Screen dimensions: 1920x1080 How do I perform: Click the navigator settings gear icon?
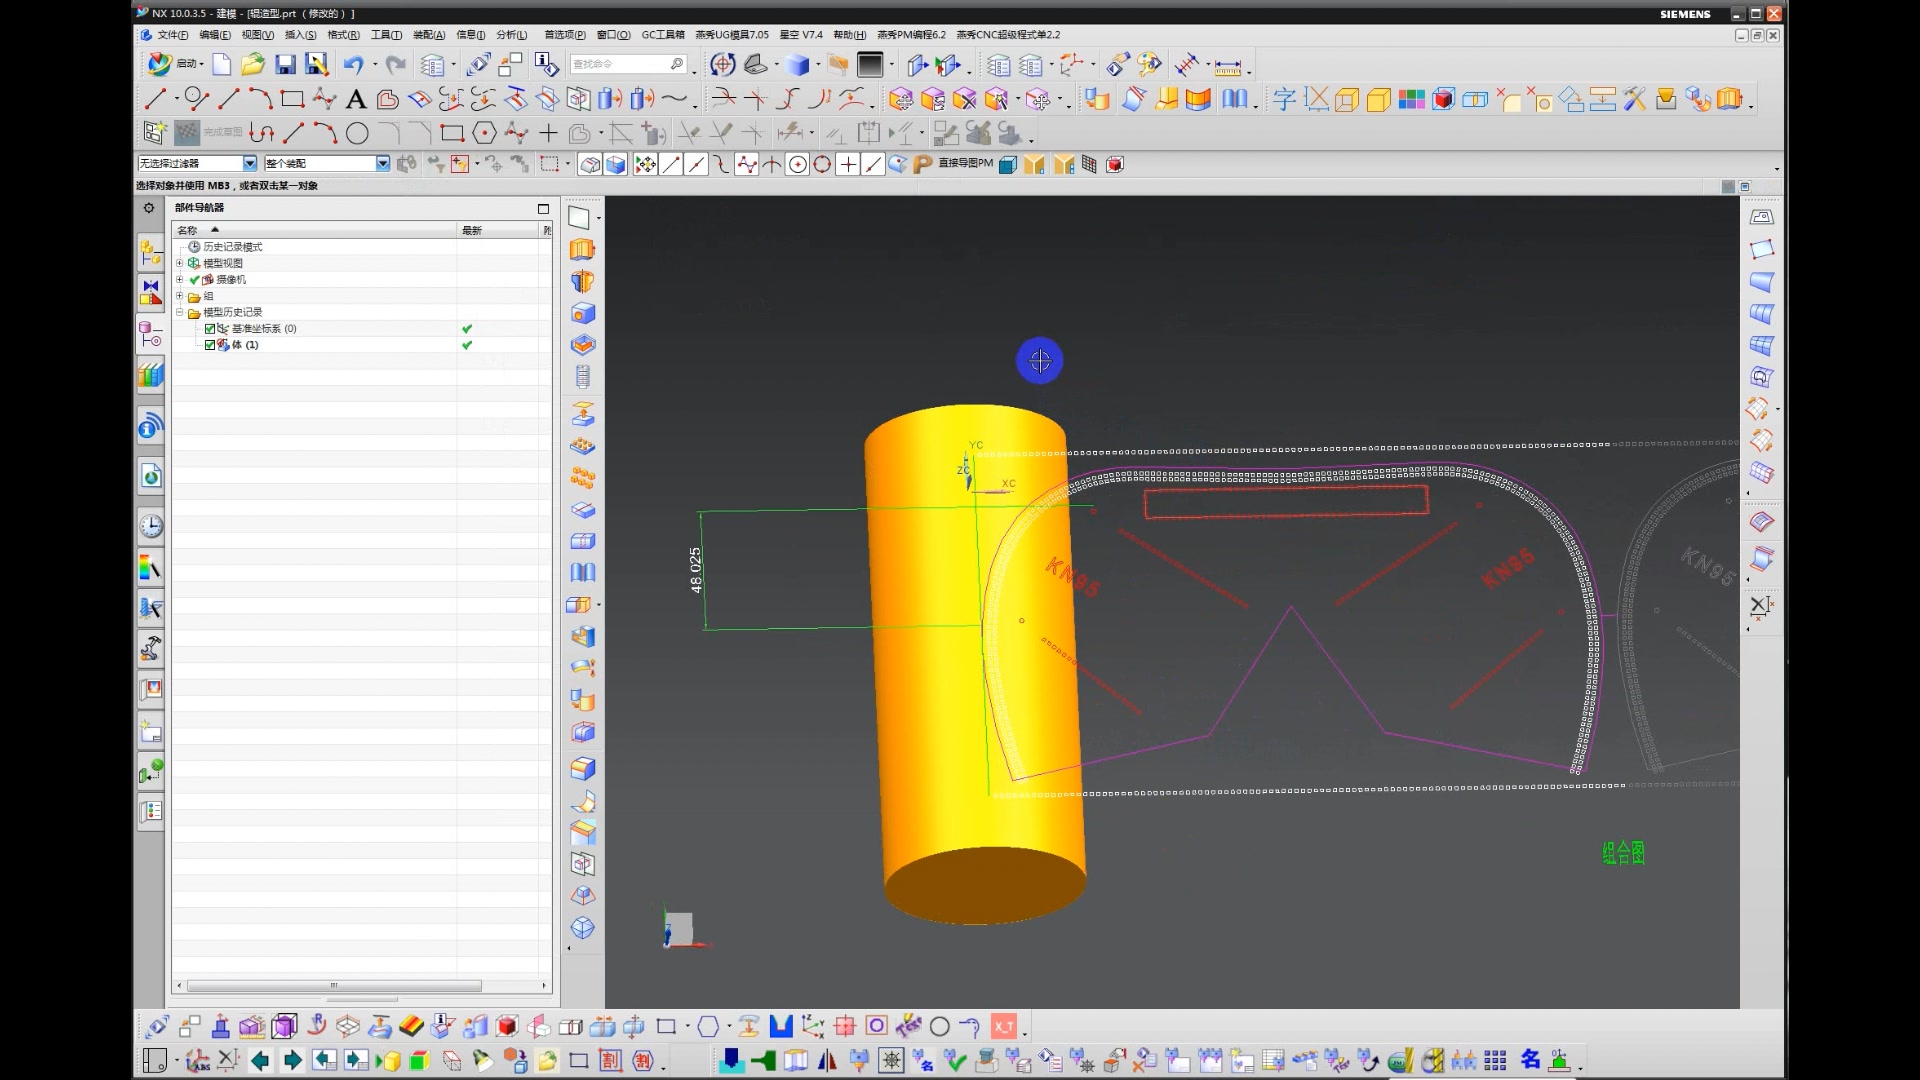pos(149,208)
